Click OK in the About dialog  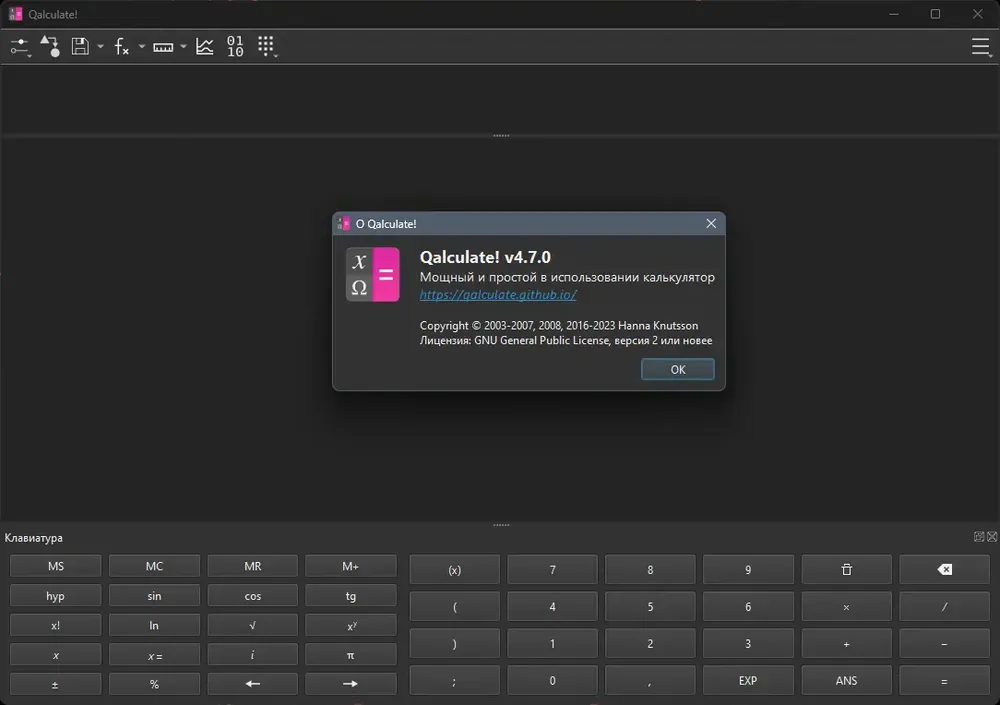(x=677, y=369)
